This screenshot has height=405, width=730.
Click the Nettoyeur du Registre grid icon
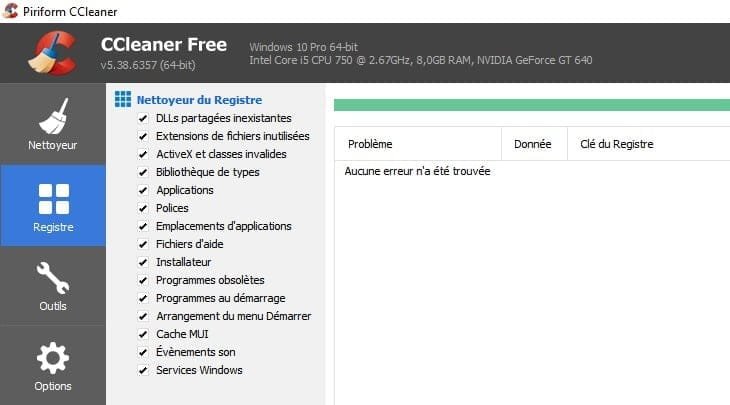[123, 100]
